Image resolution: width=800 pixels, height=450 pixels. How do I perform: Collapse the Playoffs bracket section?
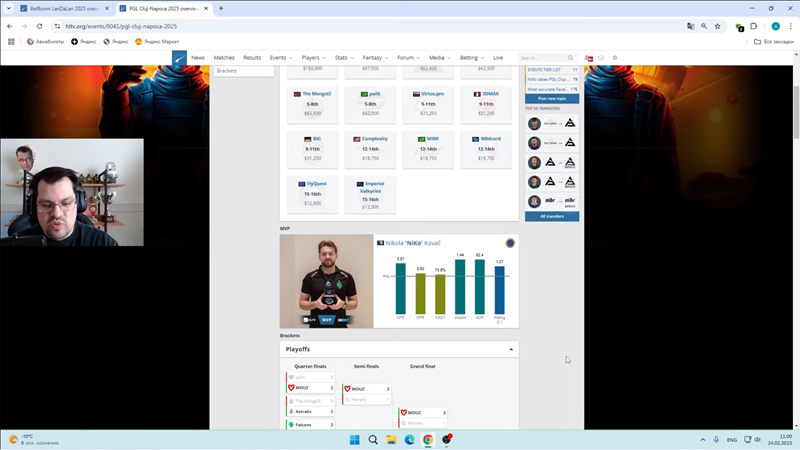click(x=511, y=349)
